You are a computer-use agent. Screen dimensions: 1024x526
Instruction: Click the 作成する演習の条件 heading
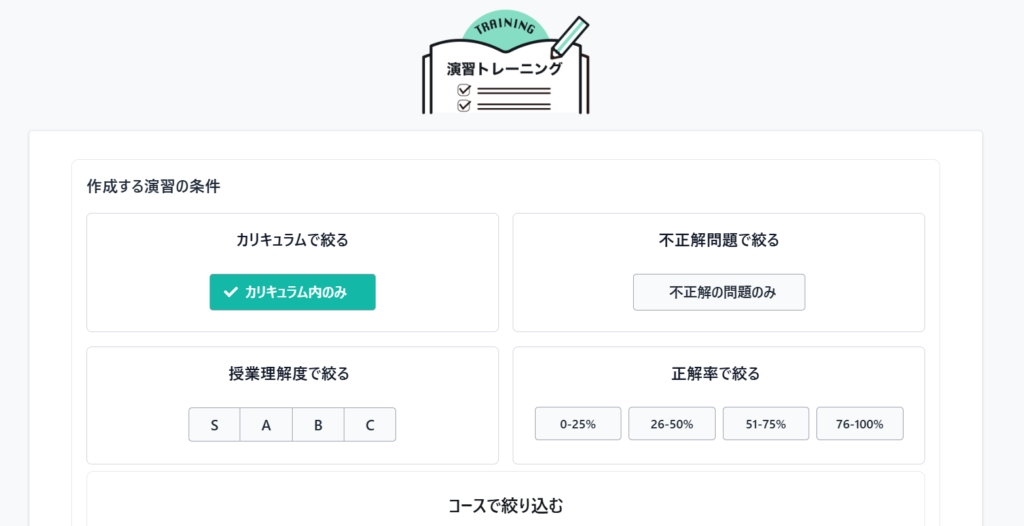tap(153, 186)
